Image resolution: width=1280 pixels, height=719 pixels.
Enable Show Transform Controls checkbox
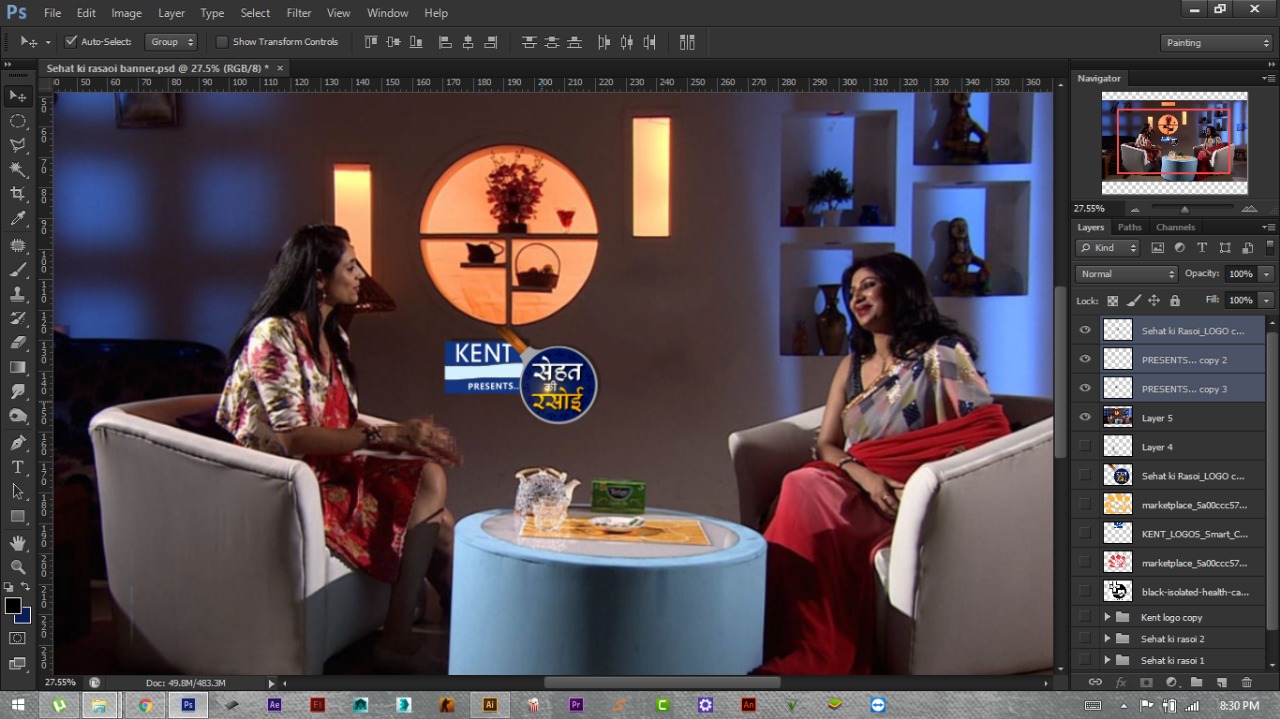(x=222, y=42)
